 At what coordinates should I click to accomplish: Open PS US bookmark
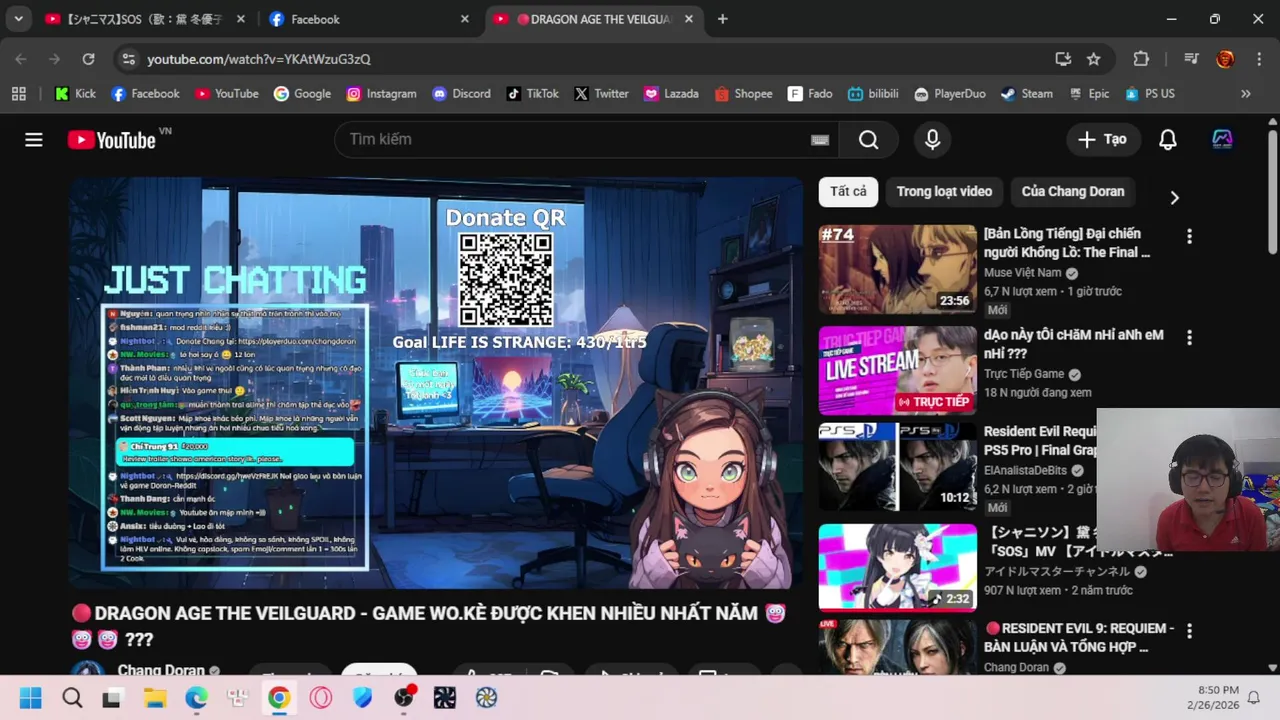point(1149,93)
